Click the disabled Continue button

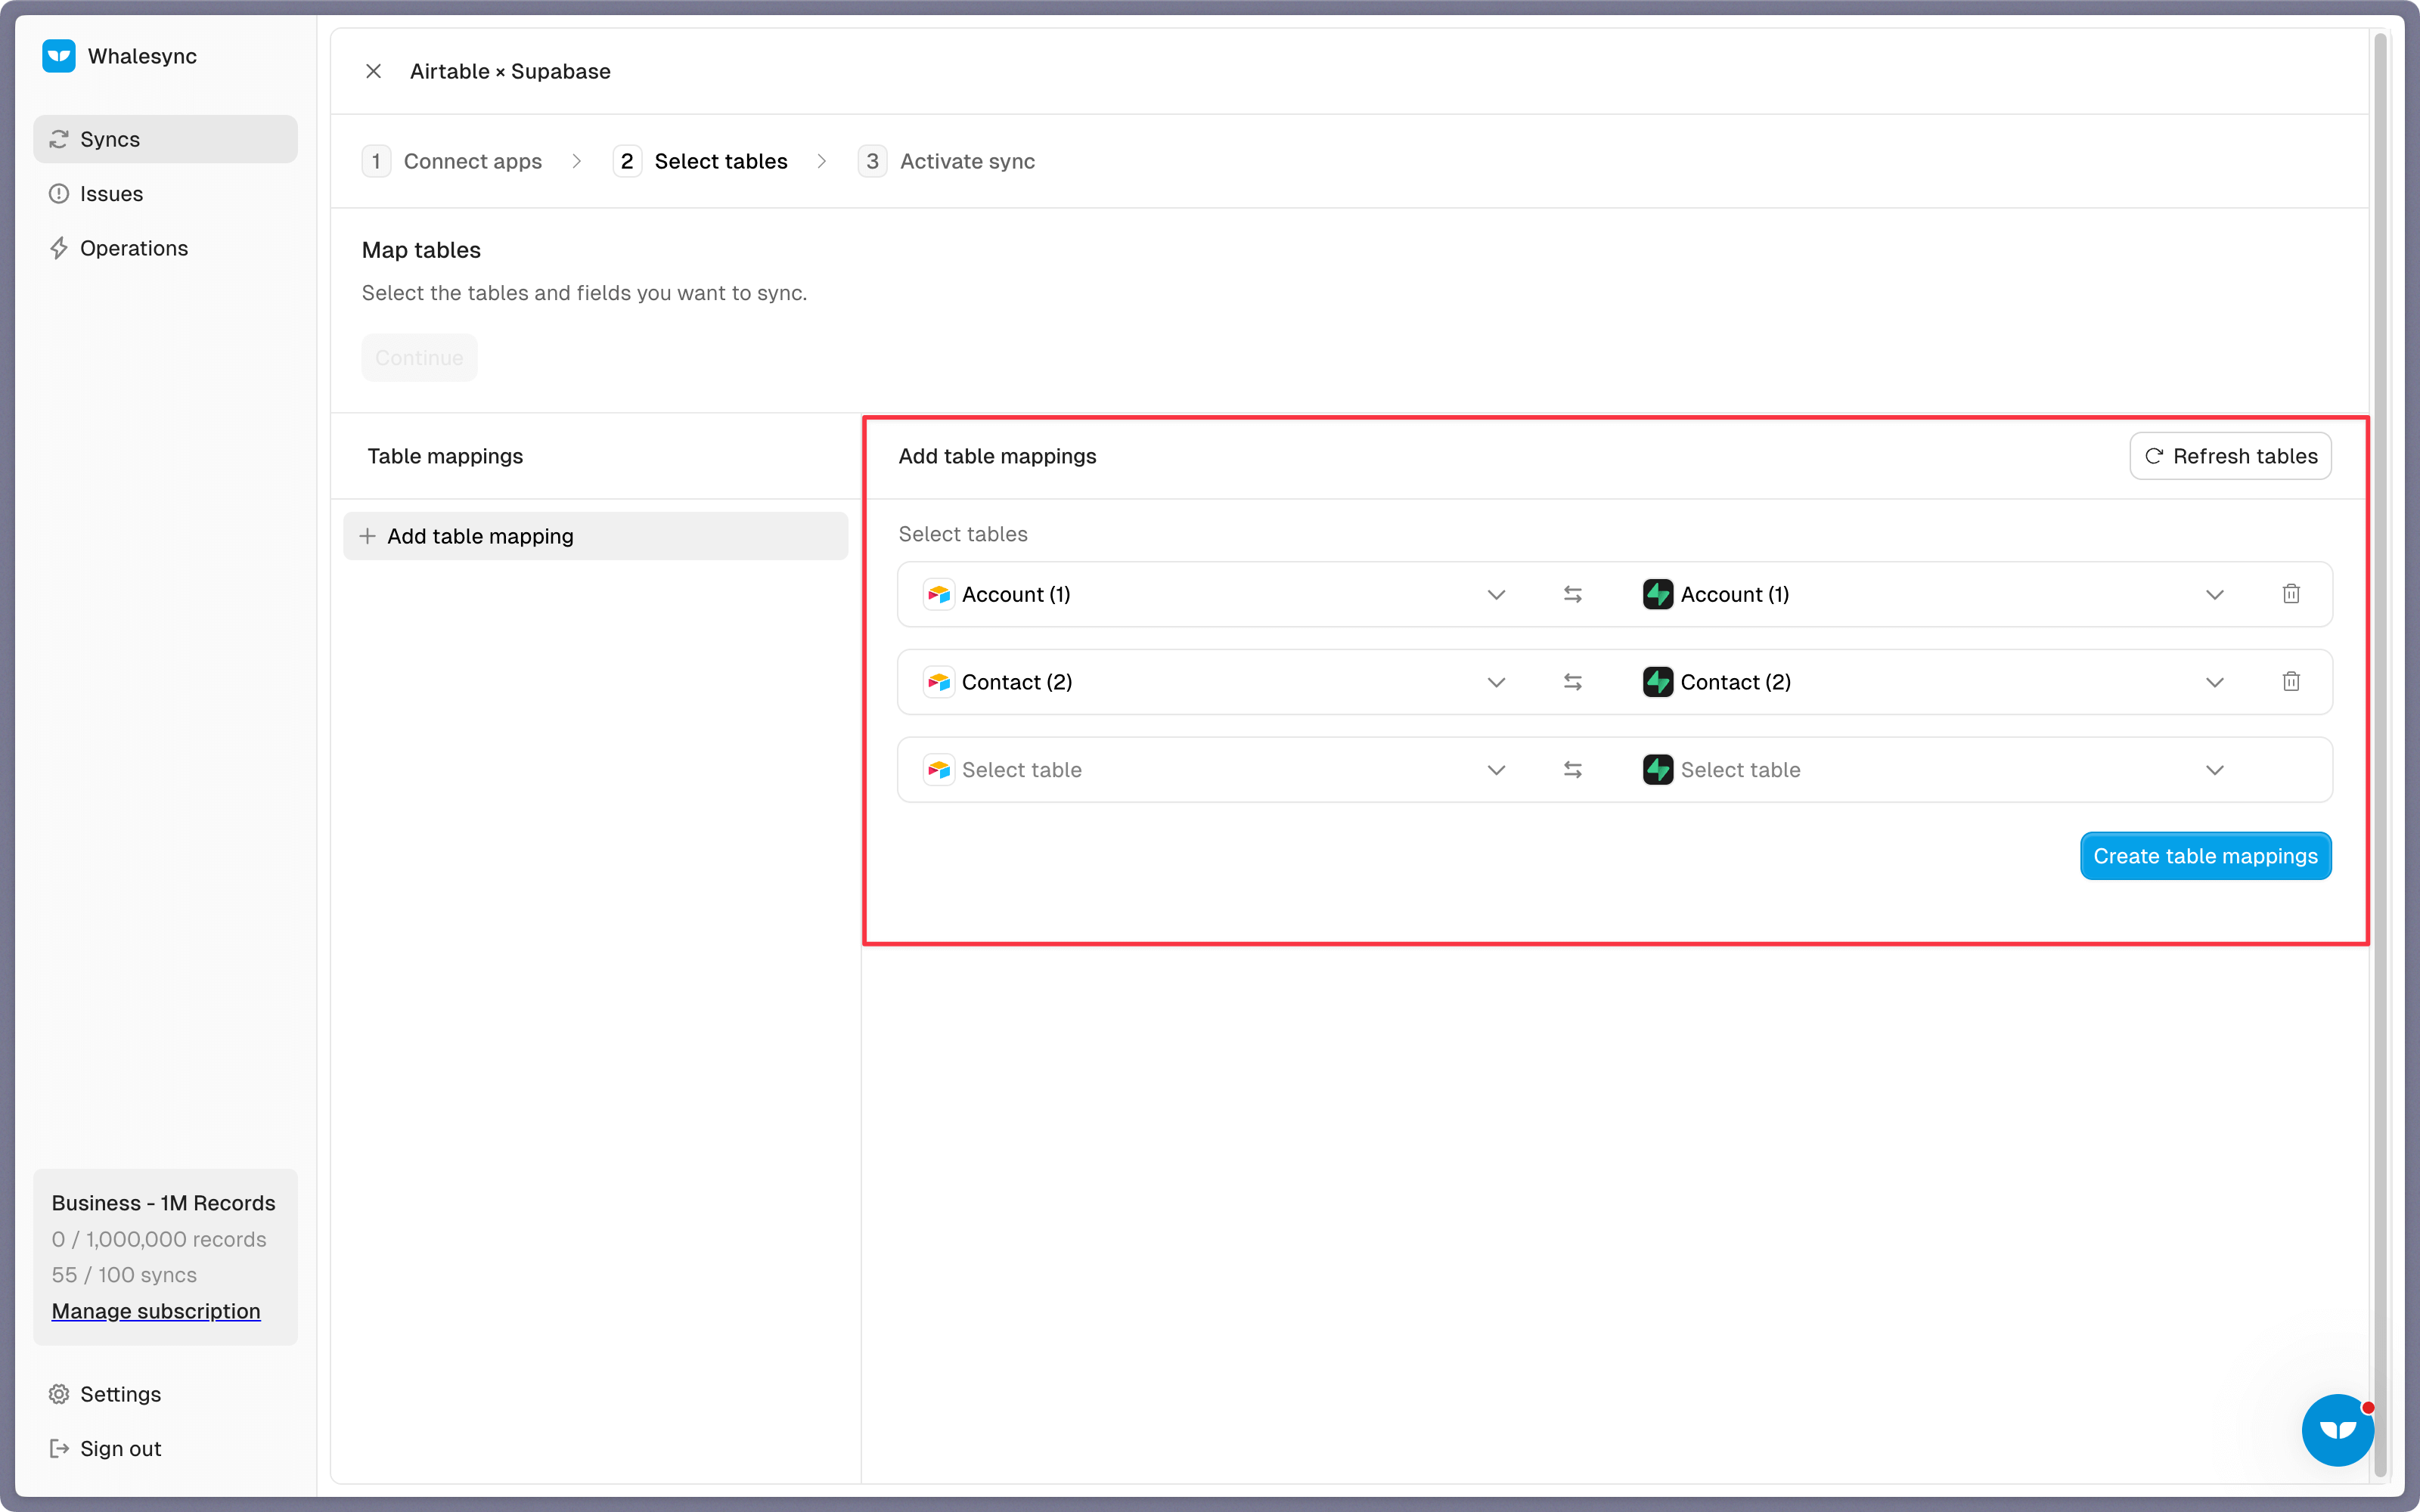point(419,358)
